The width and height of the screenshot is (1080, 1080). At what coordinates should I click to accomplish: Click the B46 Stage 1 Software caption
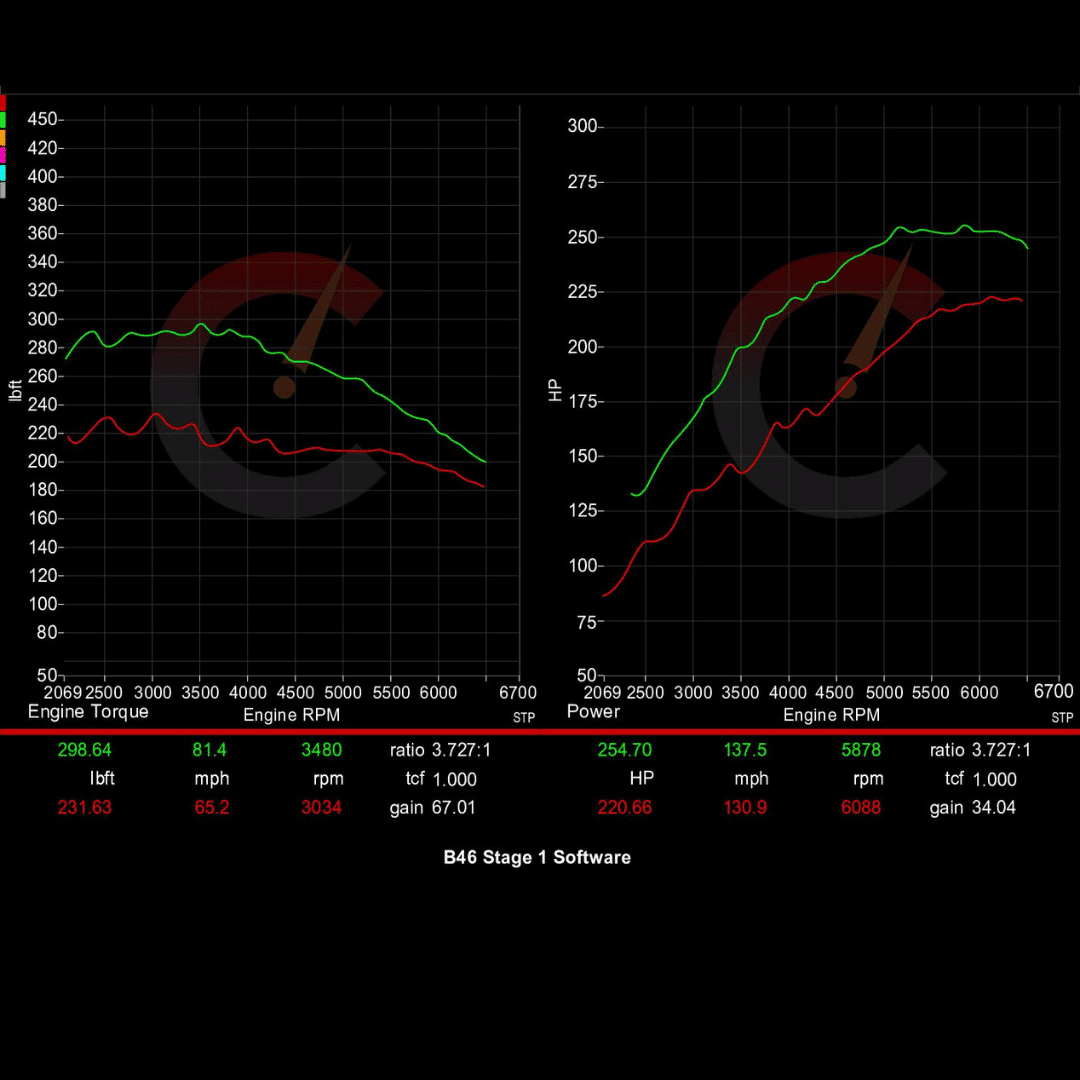point(537,857)
